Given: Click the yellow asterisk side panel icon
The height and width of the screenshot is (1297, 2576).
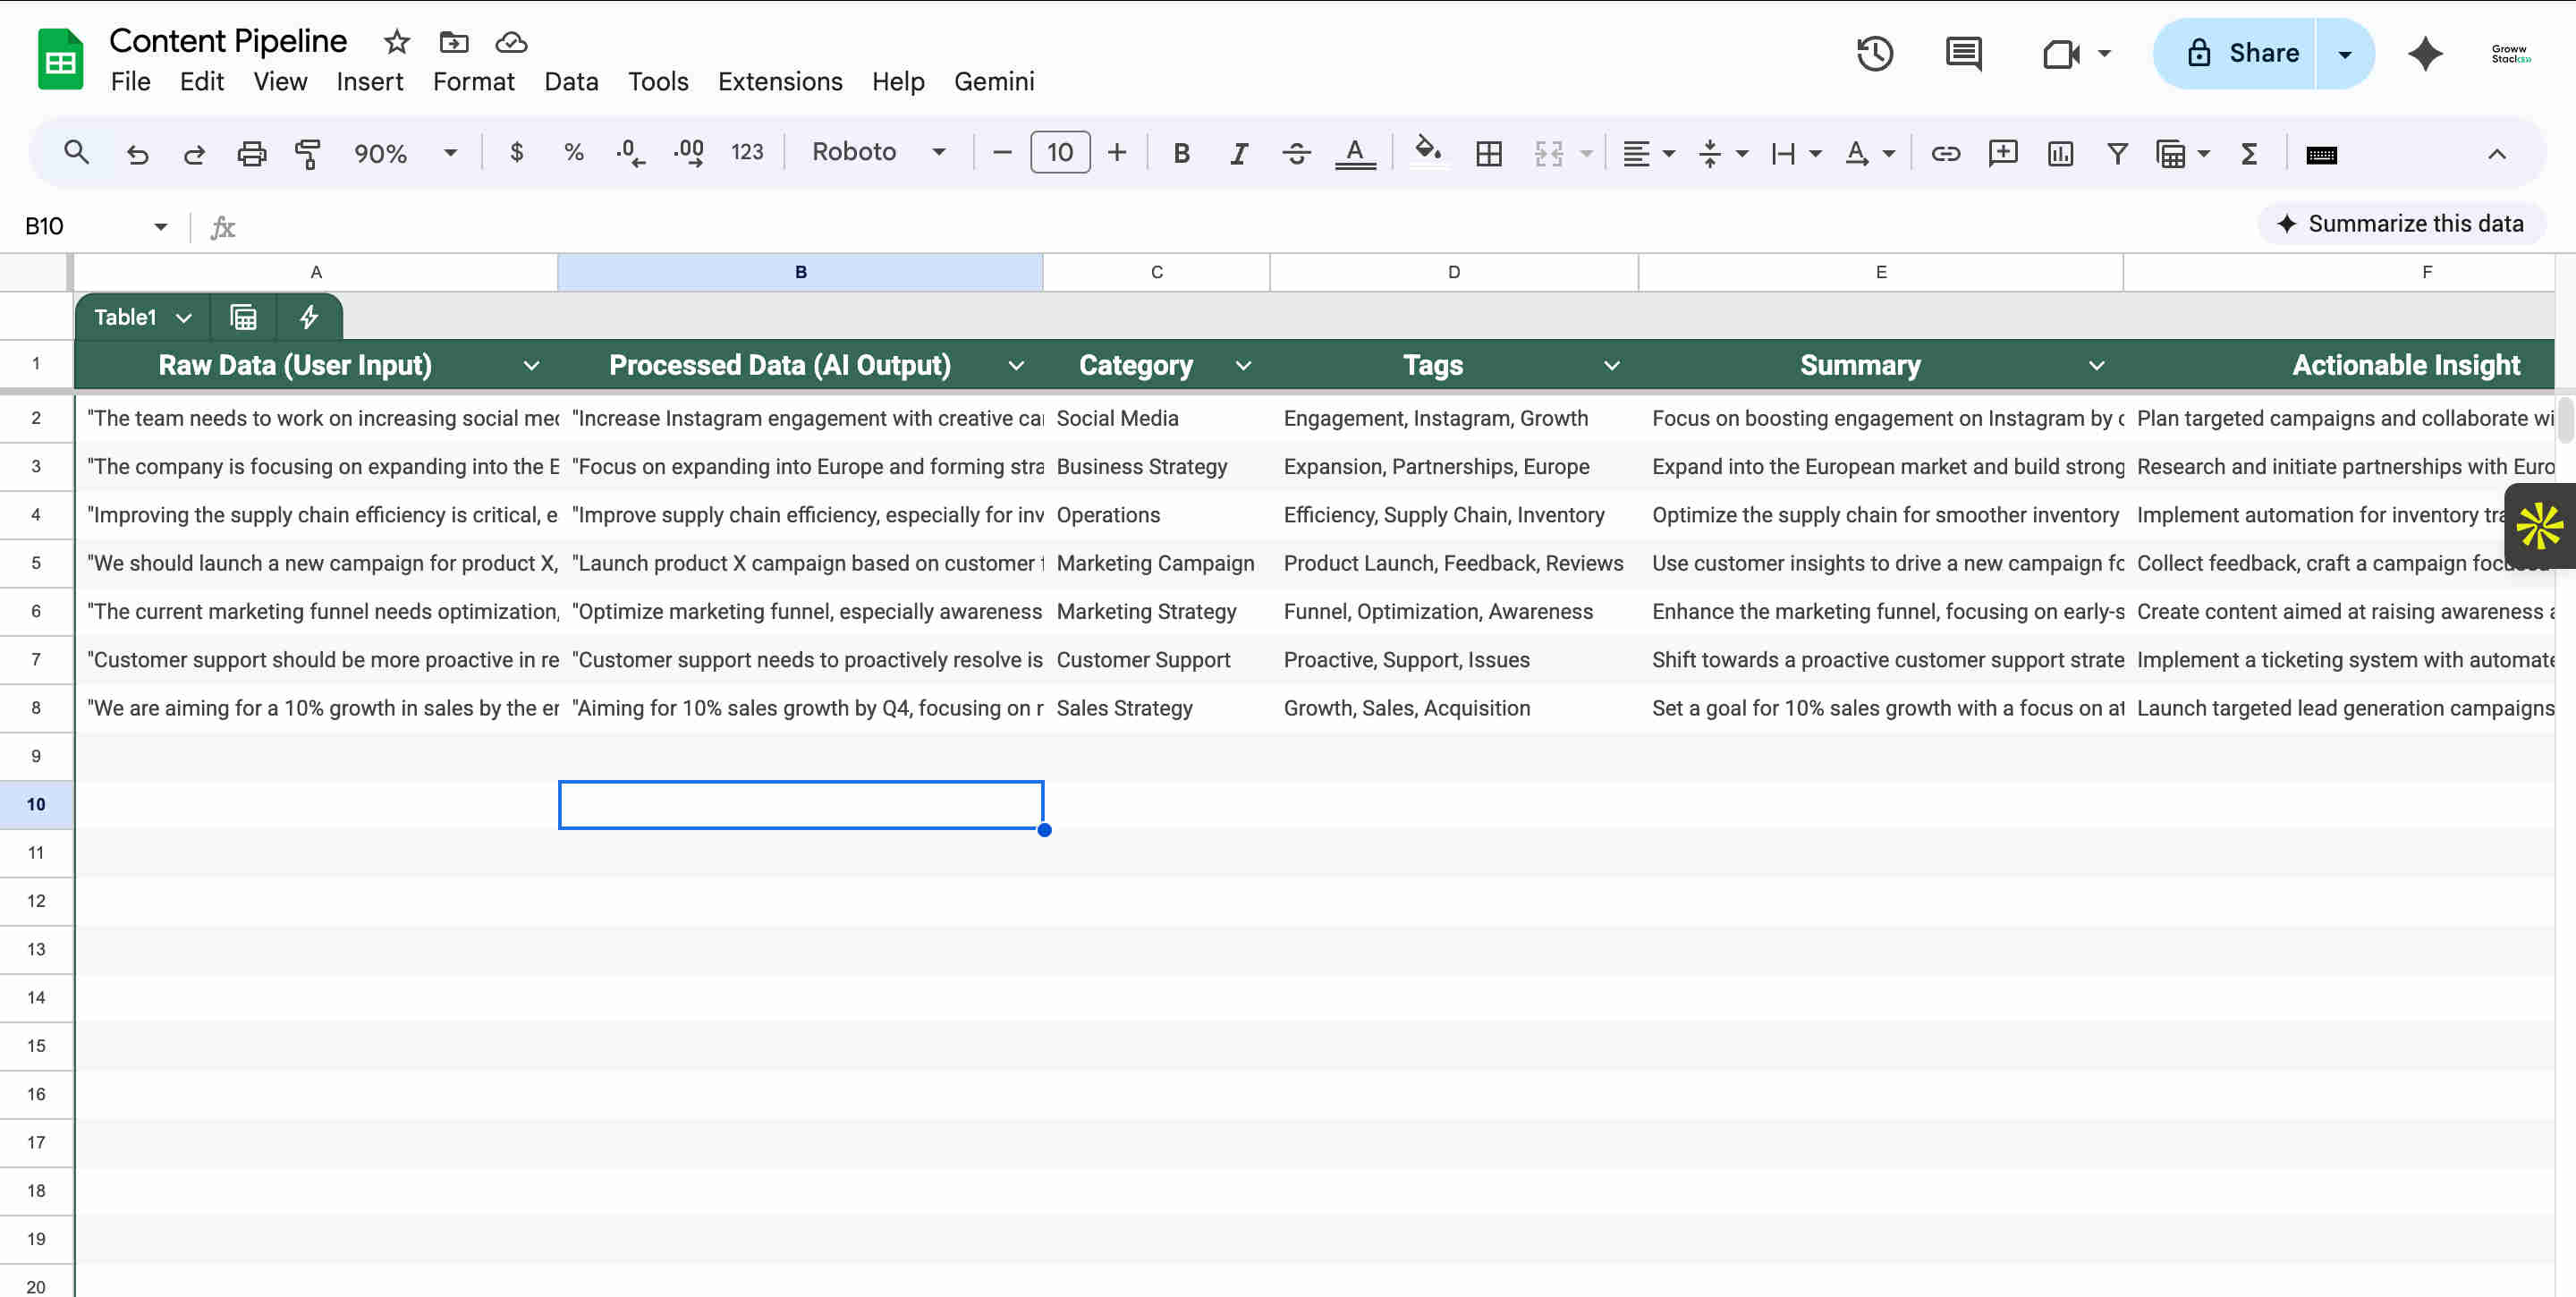Looking at the screenshot, I should (2539, 526).
